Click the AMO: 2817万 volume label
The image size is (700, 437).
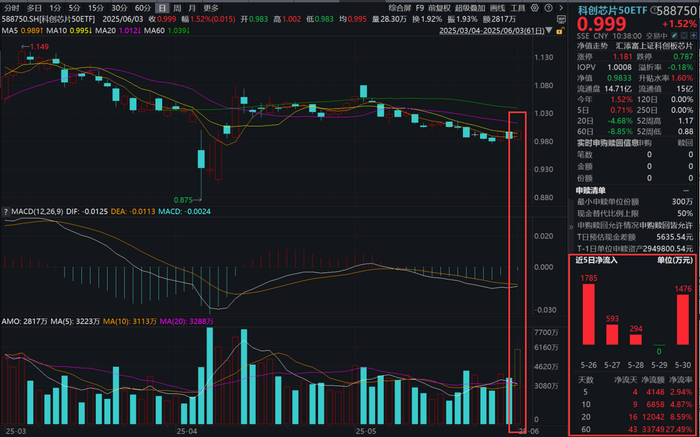(25, 321)
